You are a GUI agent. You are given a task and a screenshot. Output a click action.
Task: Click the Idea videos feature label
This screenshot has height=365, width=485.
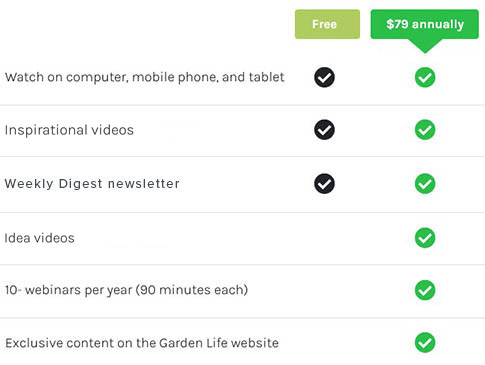[39, 238]
